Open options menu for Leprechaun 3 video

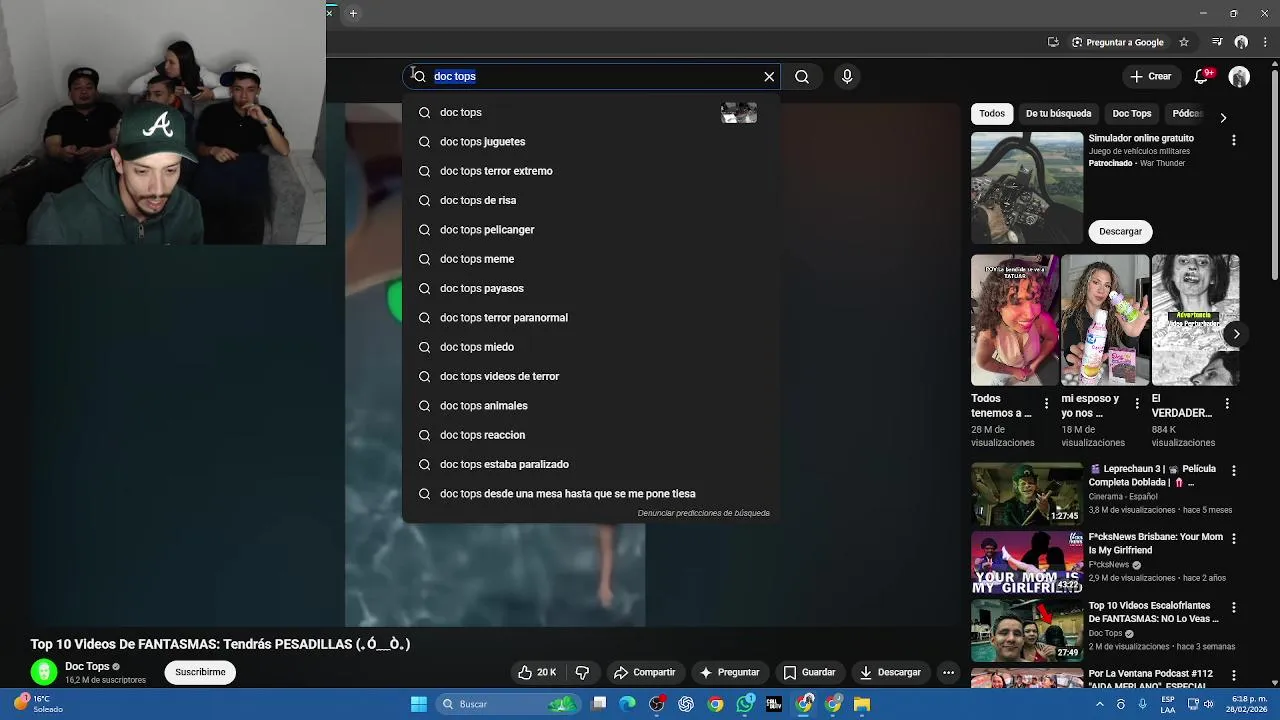tap(1233, 470)
